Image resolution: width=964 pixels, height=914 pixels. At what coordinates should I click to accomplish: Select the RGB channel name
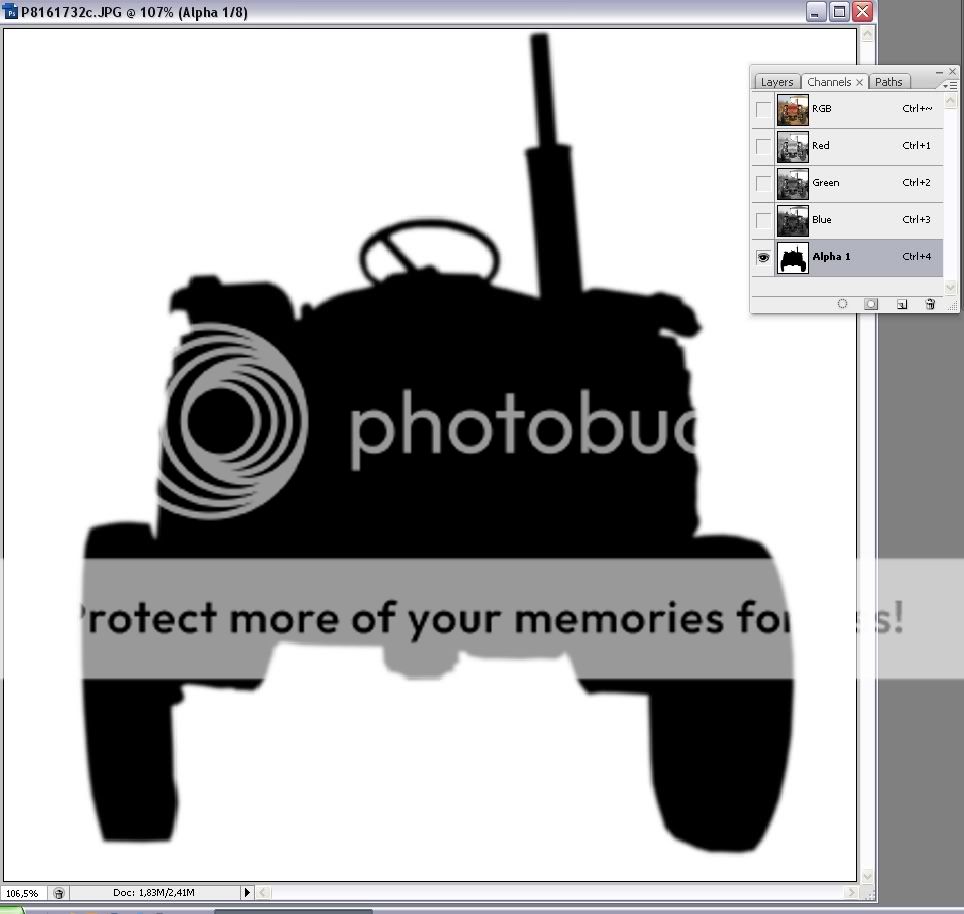pyautogui.click(x=822, y=109)
